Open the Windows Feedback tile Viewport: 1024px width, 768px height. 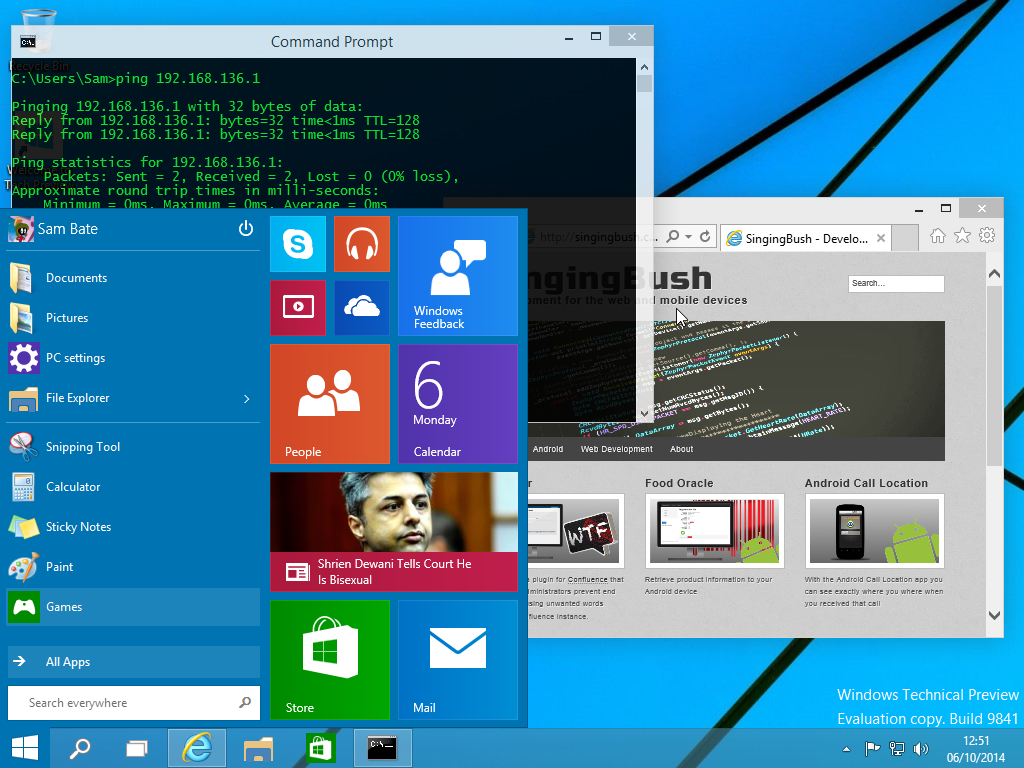pos(458,276)
